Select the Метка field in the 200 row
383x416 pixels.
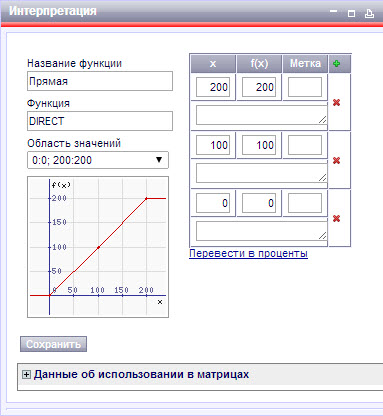[305, 87]
